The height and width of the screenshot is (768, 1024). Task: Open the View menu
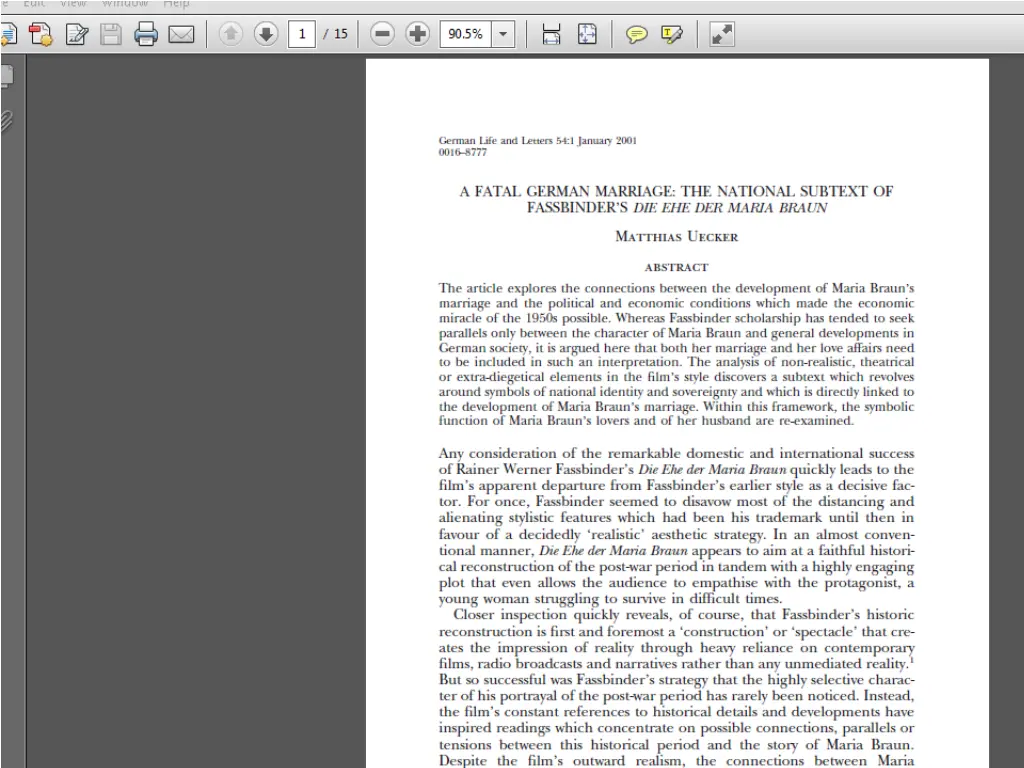(x=73, y=4)
